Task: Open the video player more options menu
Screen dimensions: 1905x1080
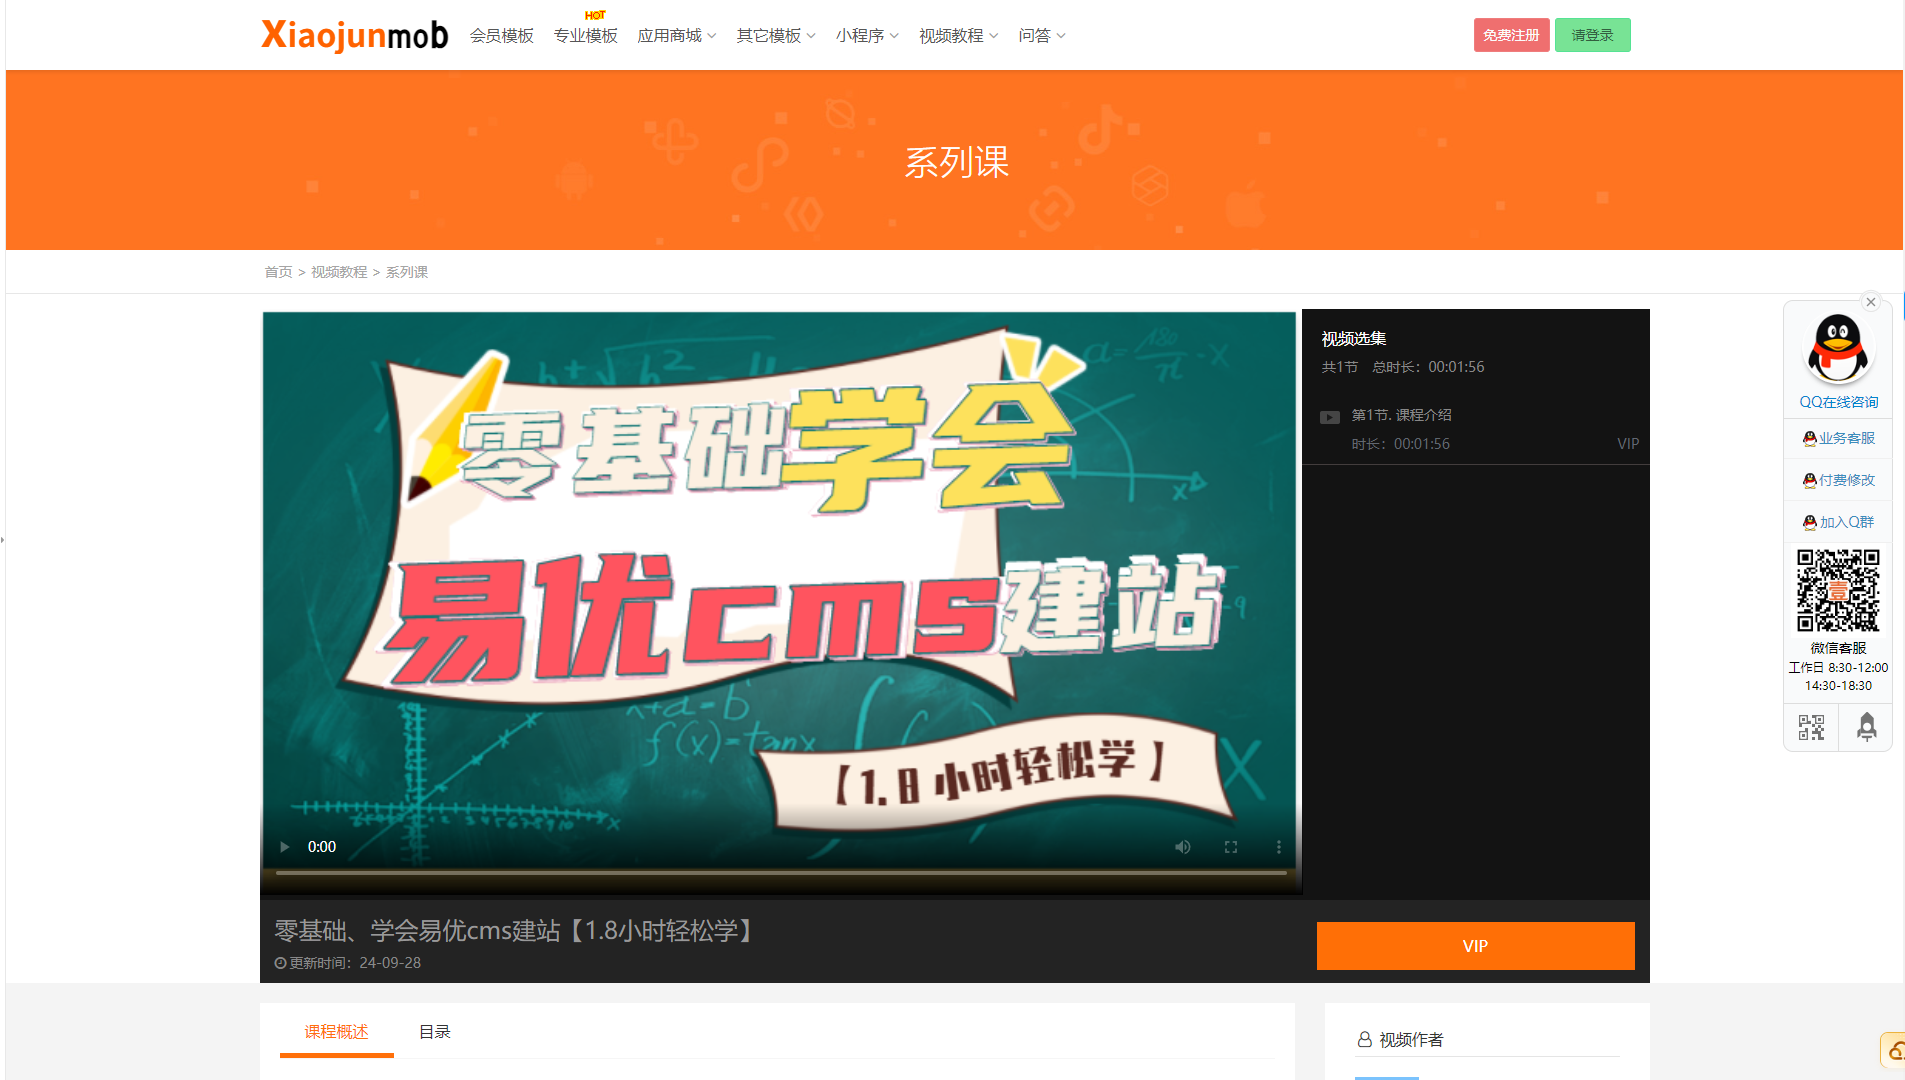Action: click(x=1279, y=847)
